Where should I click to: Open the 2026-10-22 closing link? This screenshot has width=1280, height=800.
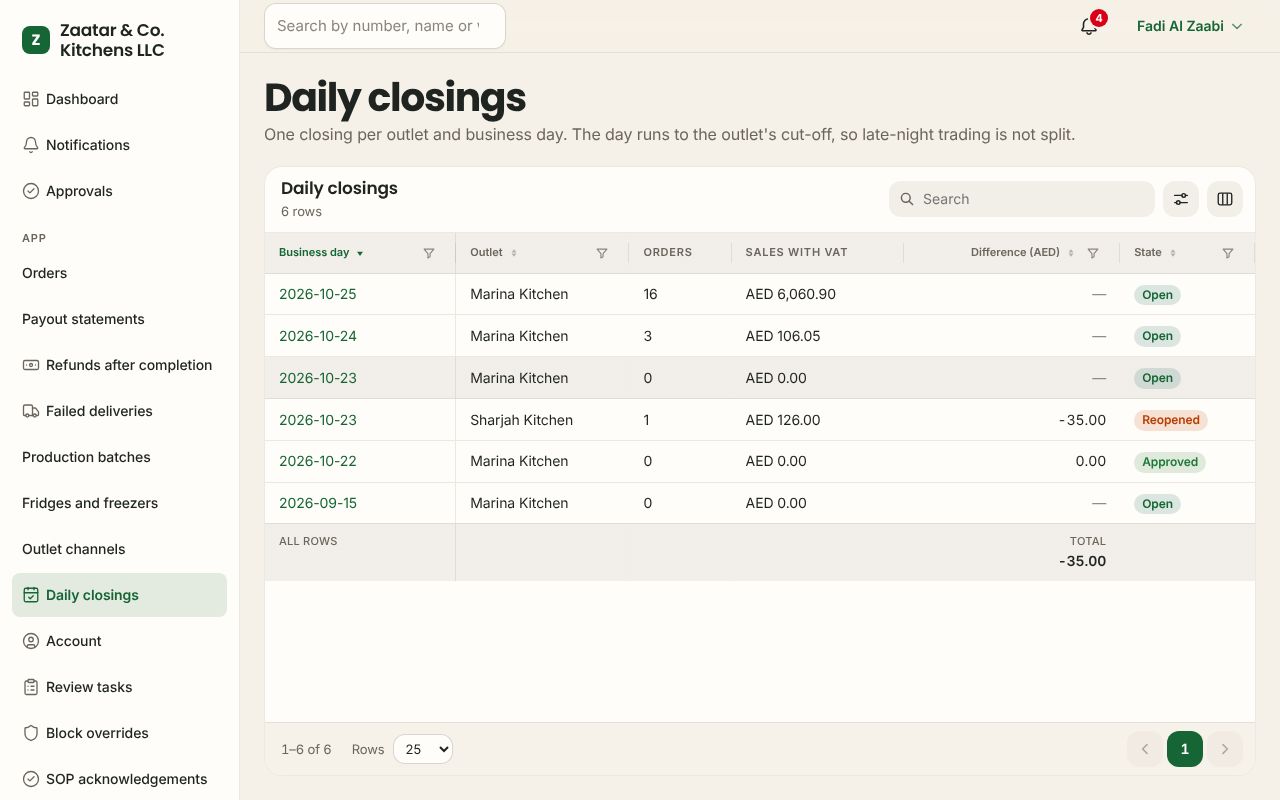[318, 461]
